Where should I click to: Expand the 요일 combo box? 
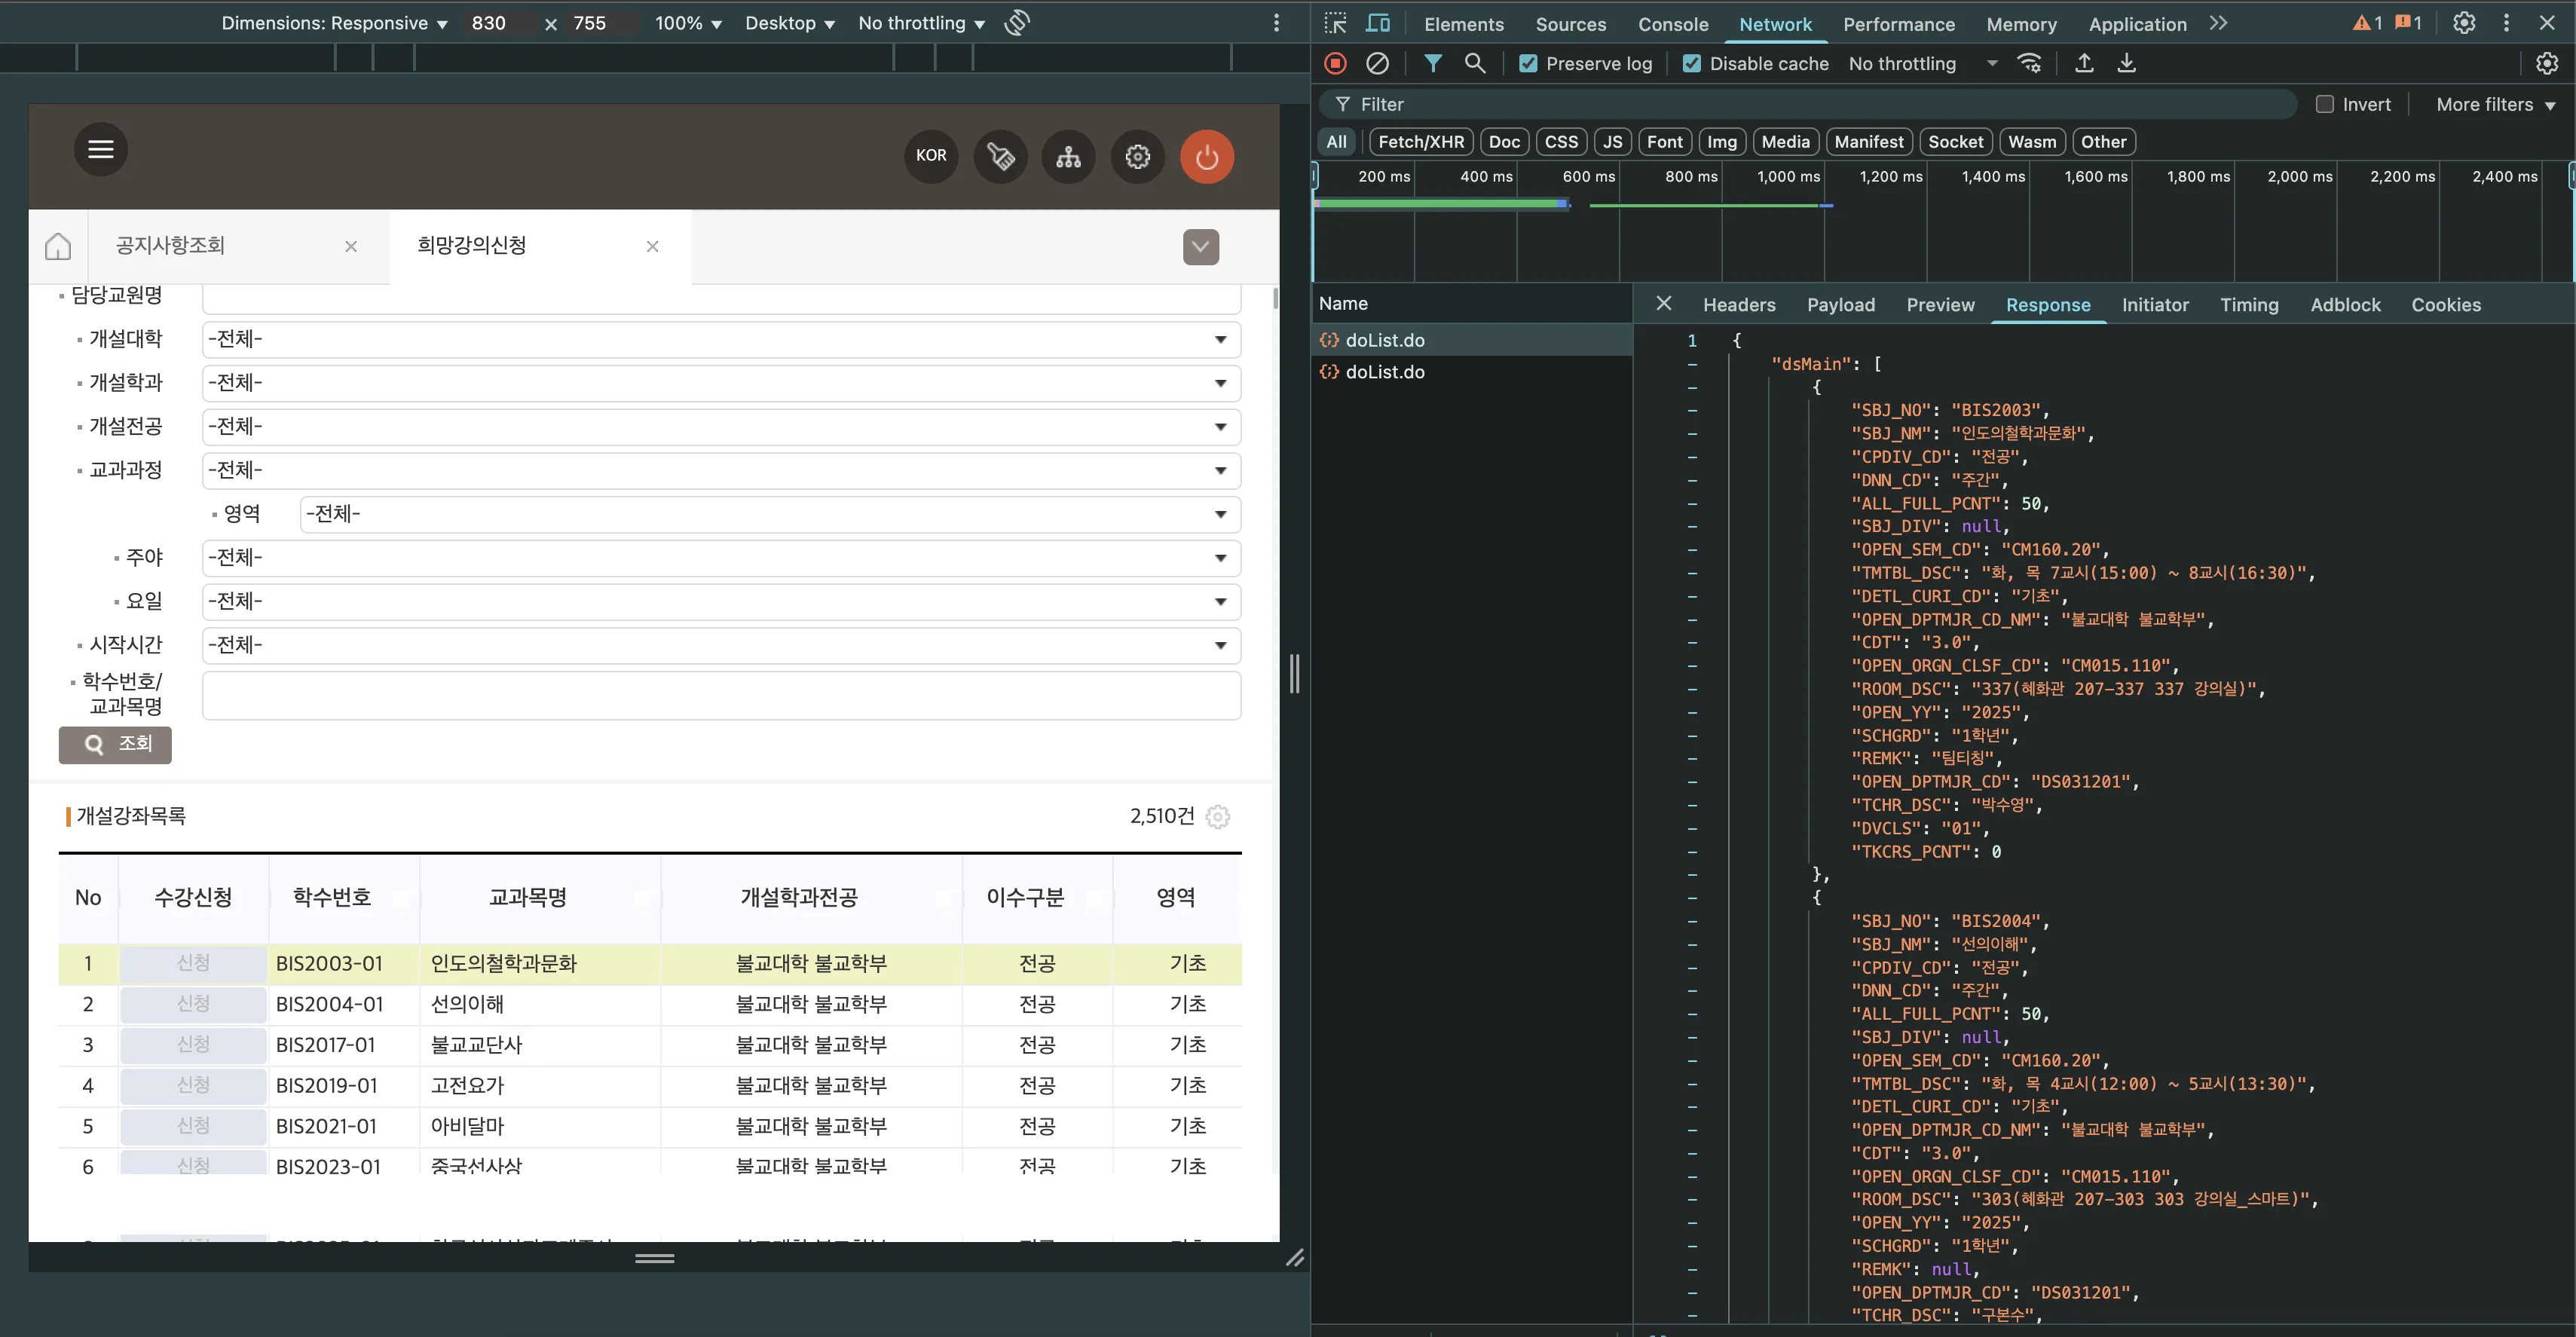click(720, 602)
